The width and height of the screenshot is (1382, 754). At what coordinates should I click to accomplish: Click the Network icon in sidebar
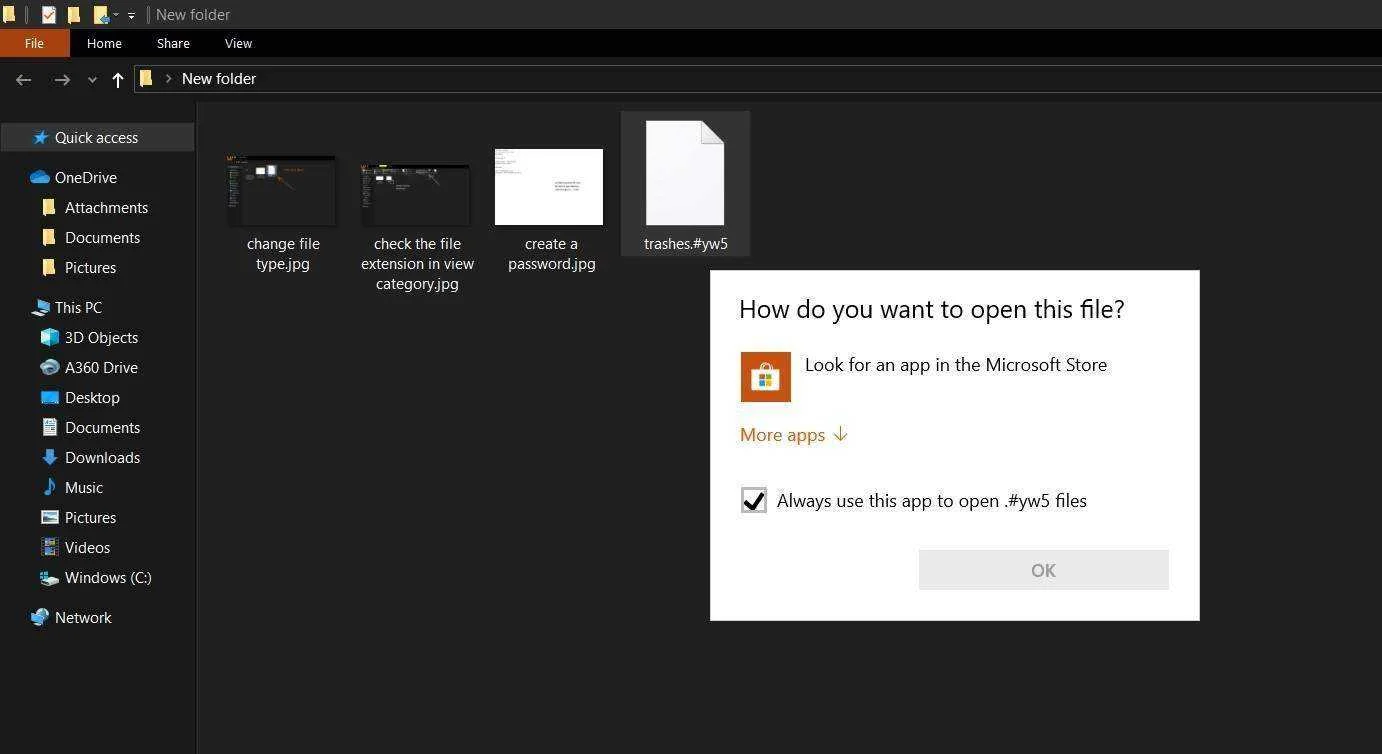(x=40, y=617)
